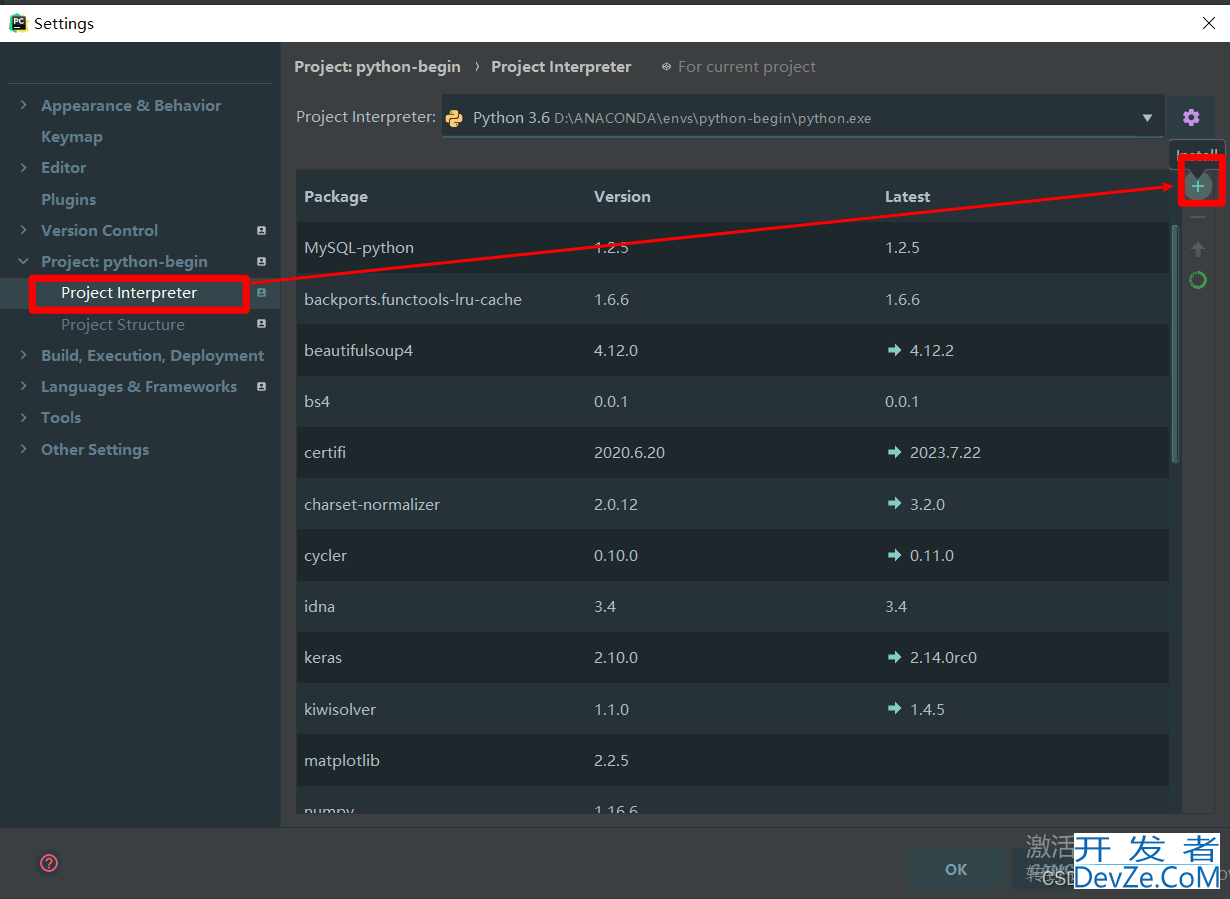The image size is (1230, 899).
Task: Select the MySQL-python package row
Action: coord(732,248)
